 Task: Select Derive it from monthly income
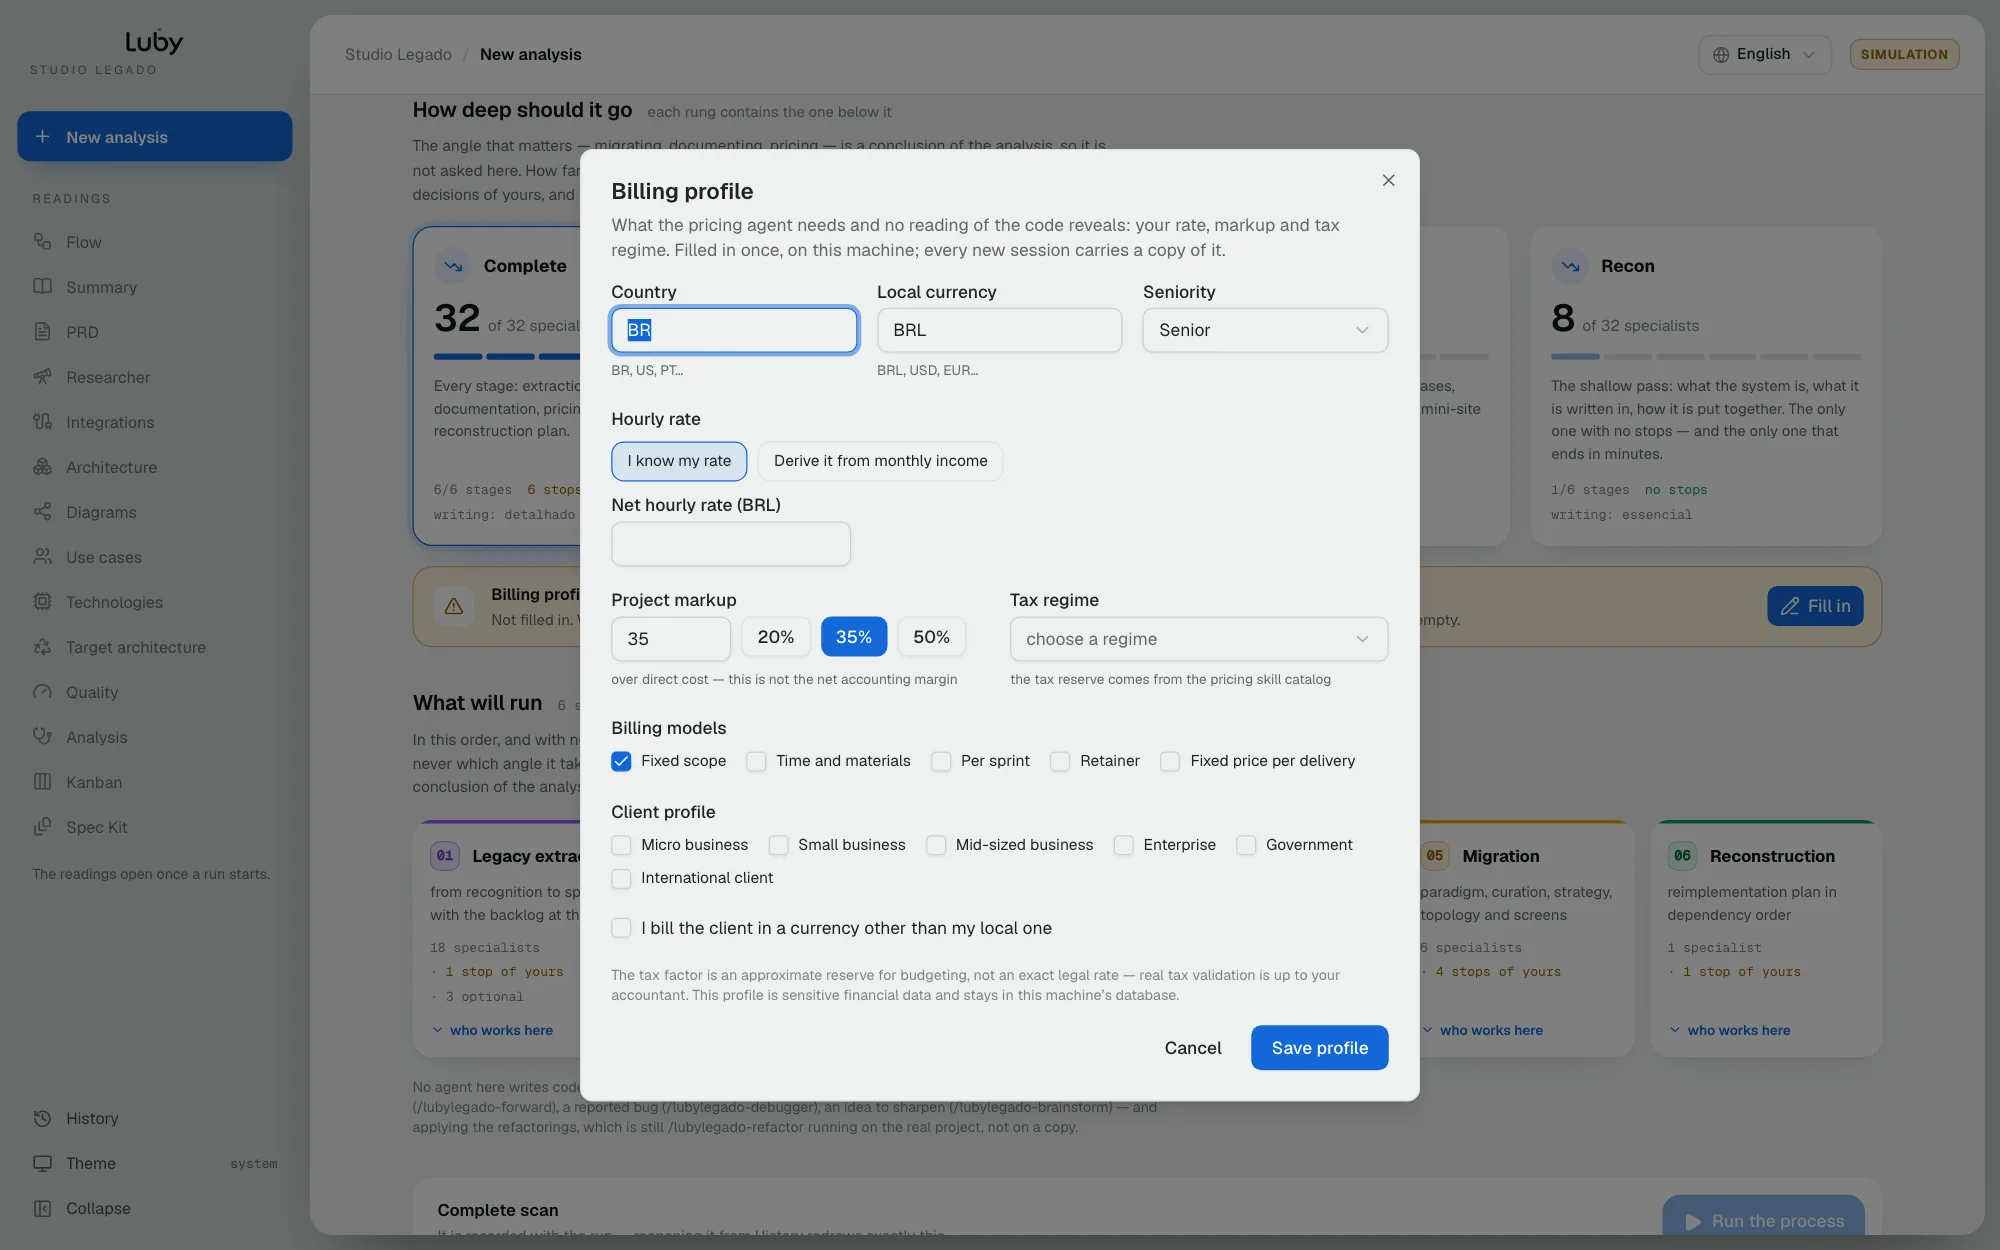[880, 461]
